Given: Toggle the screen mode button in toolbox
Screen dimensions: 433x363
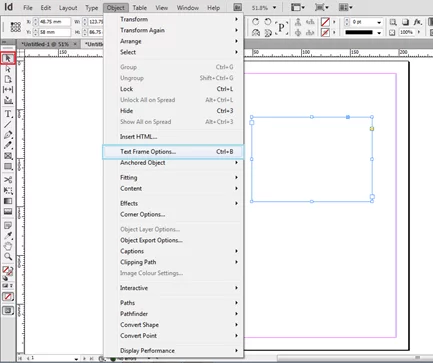Looking at the screenshot, I should [8, 311].
